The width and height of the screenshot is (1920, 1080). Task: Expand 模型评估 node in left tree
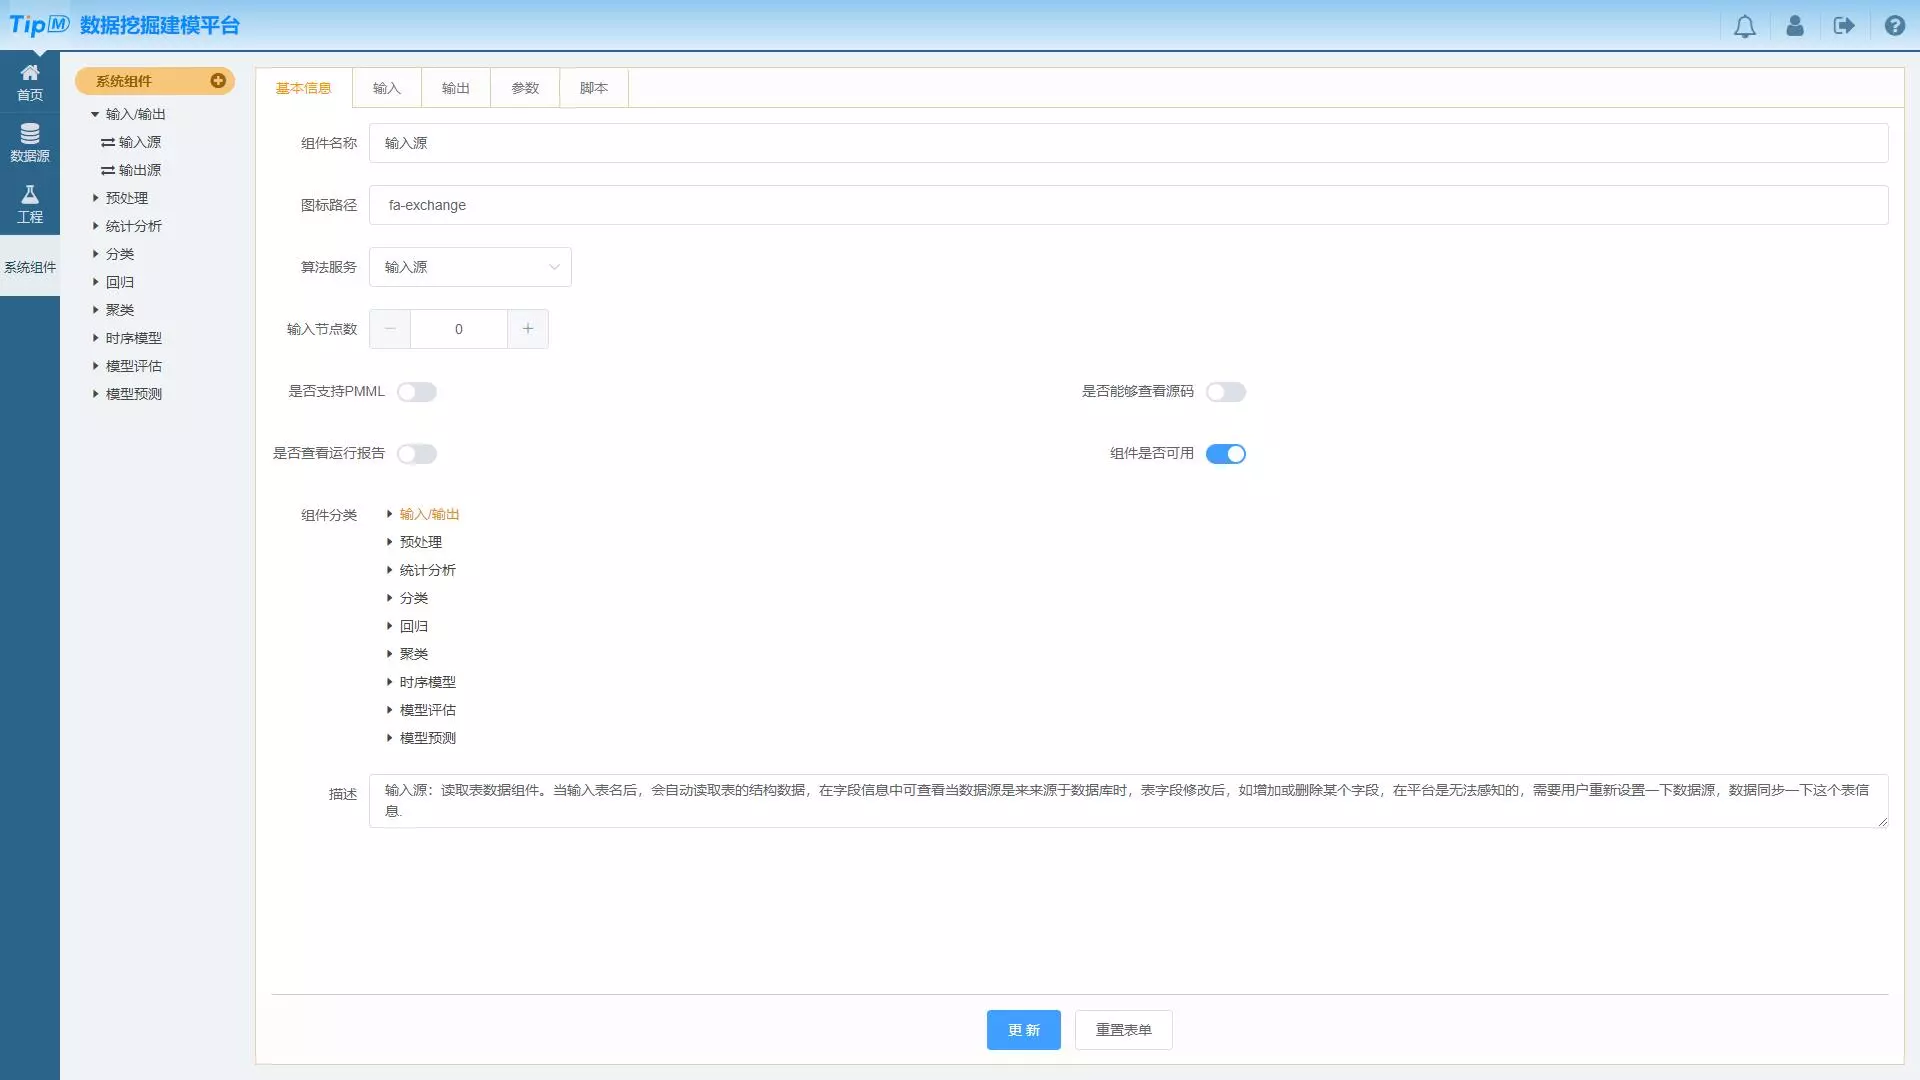tap(95, 366)
